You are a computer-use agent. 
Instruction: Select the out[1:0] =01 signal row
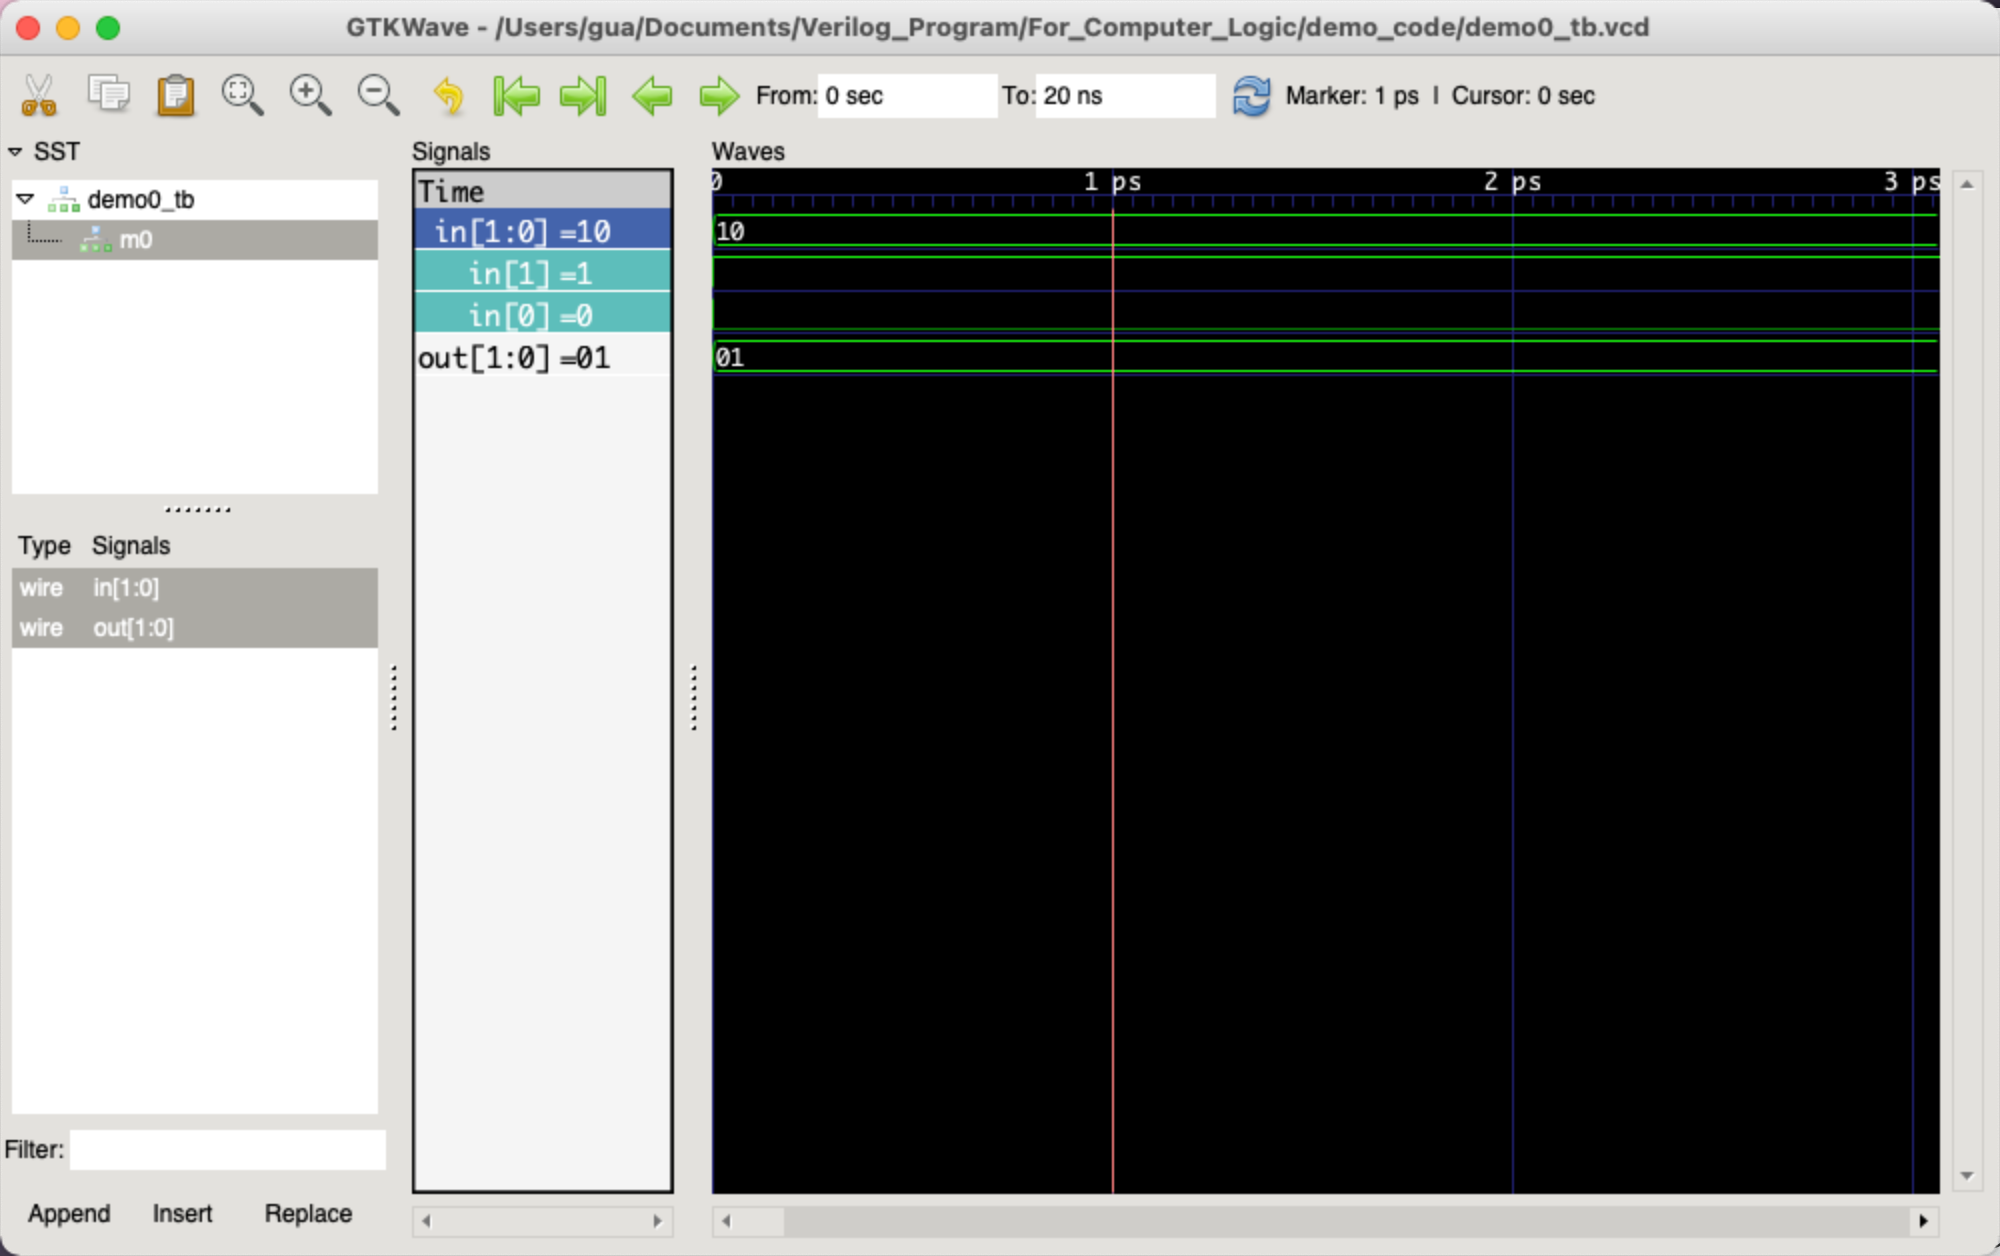coord(543,357)
